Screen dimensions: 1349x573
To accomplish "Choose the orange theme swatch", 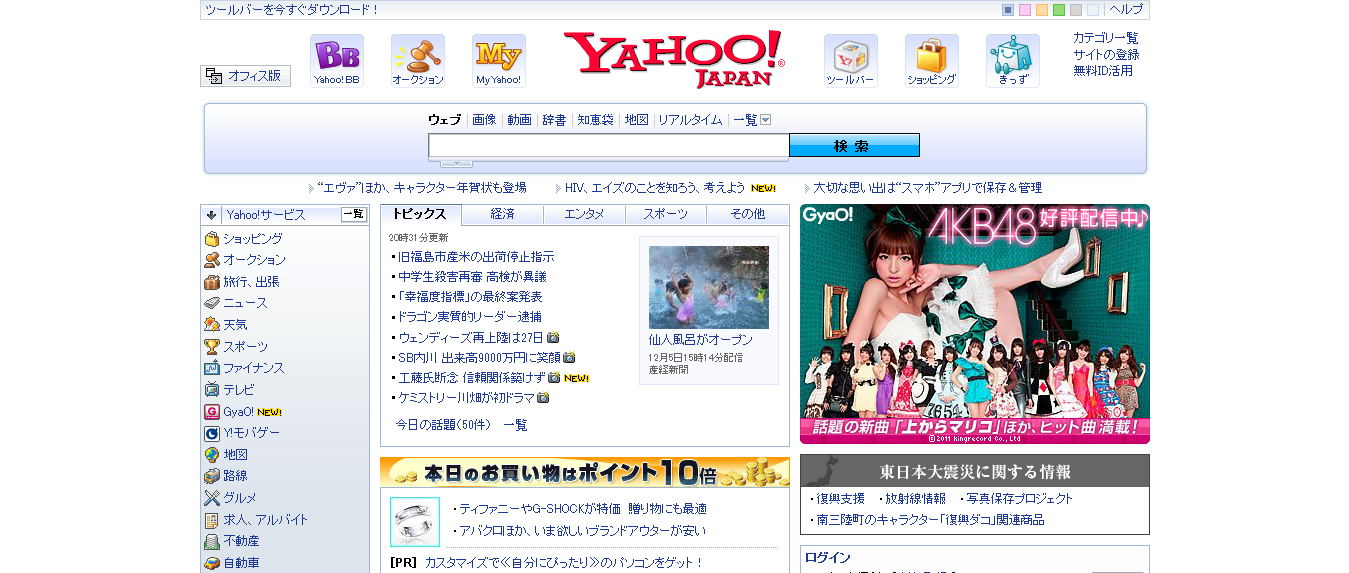I will coord(1042,10).
